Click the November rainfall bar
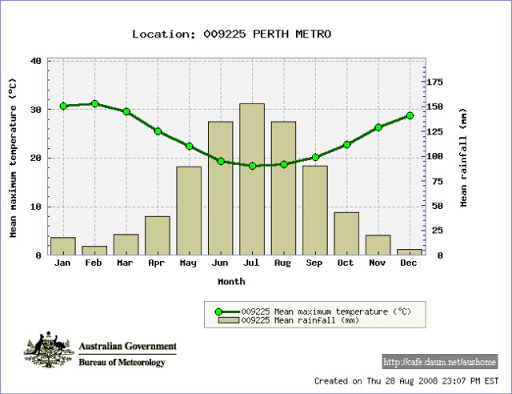This screenshot has width=512, height=394. [x=378, y=245]
